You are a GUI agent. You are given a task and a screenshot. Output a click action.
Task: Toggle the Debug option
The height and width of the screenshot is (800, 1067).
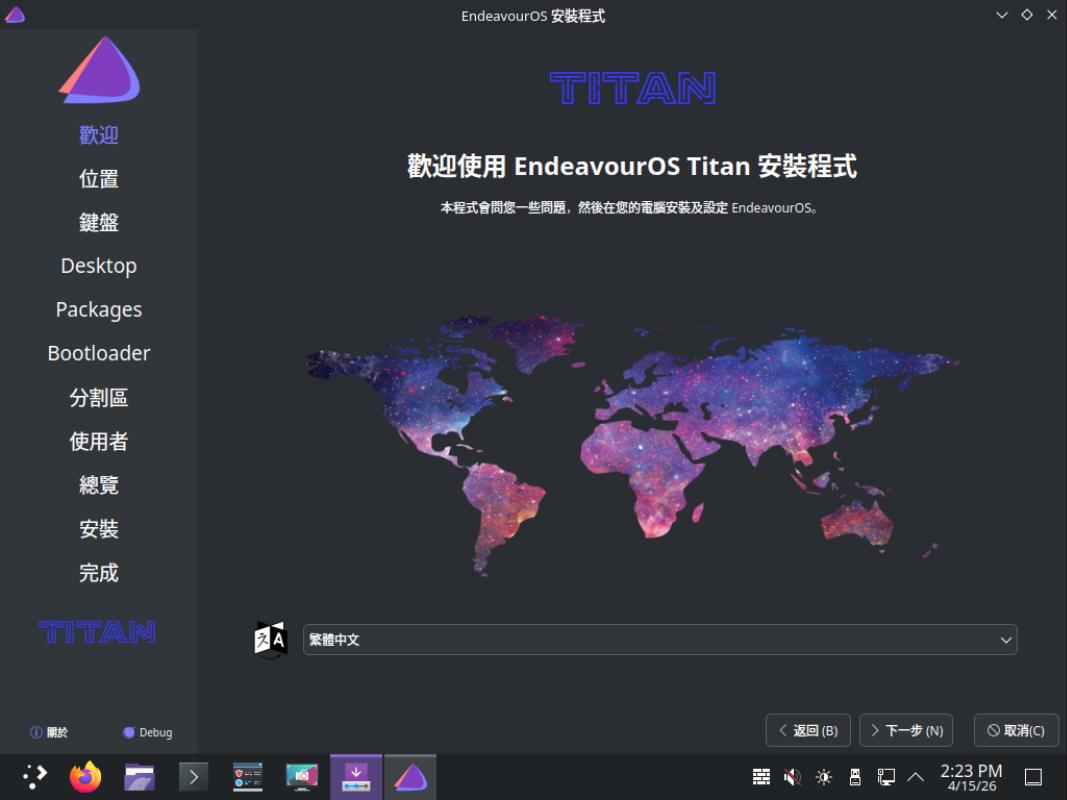[147, 732]
